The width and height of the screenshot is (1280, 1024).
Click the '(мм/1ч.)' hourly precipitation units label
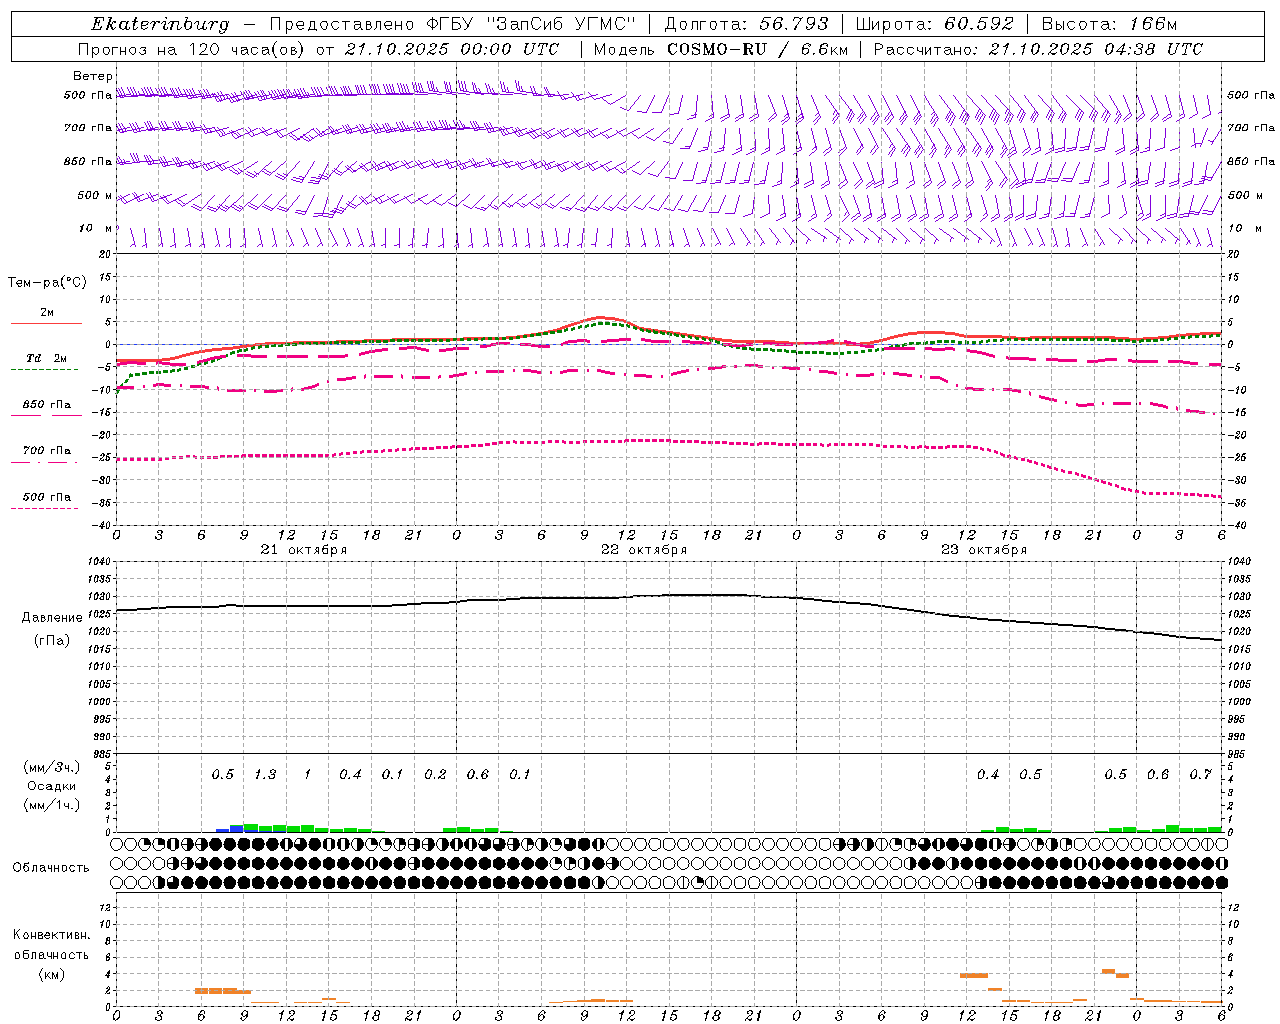[x=51, y=804]
